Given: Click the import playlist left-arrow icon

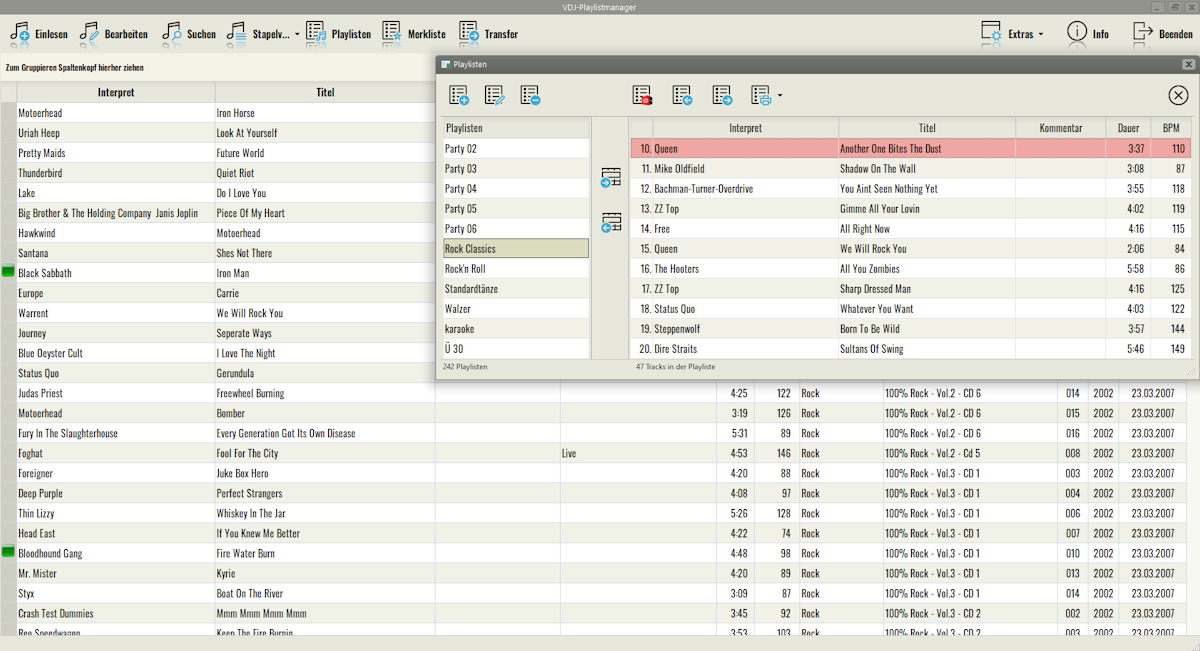Looking at the screenshot, I should click(x=682, y=96).
